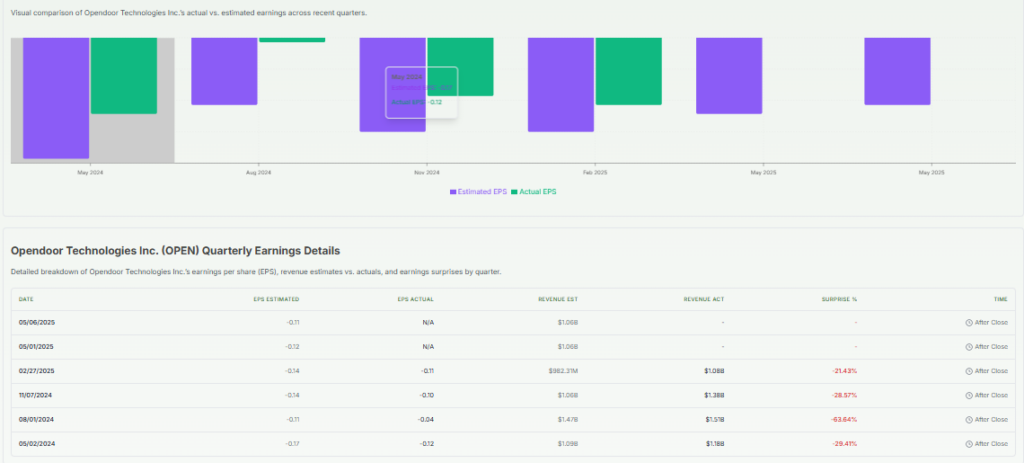Click the -21.43% surprise value
The image size is (1024, 463).
tap(844, 371)
